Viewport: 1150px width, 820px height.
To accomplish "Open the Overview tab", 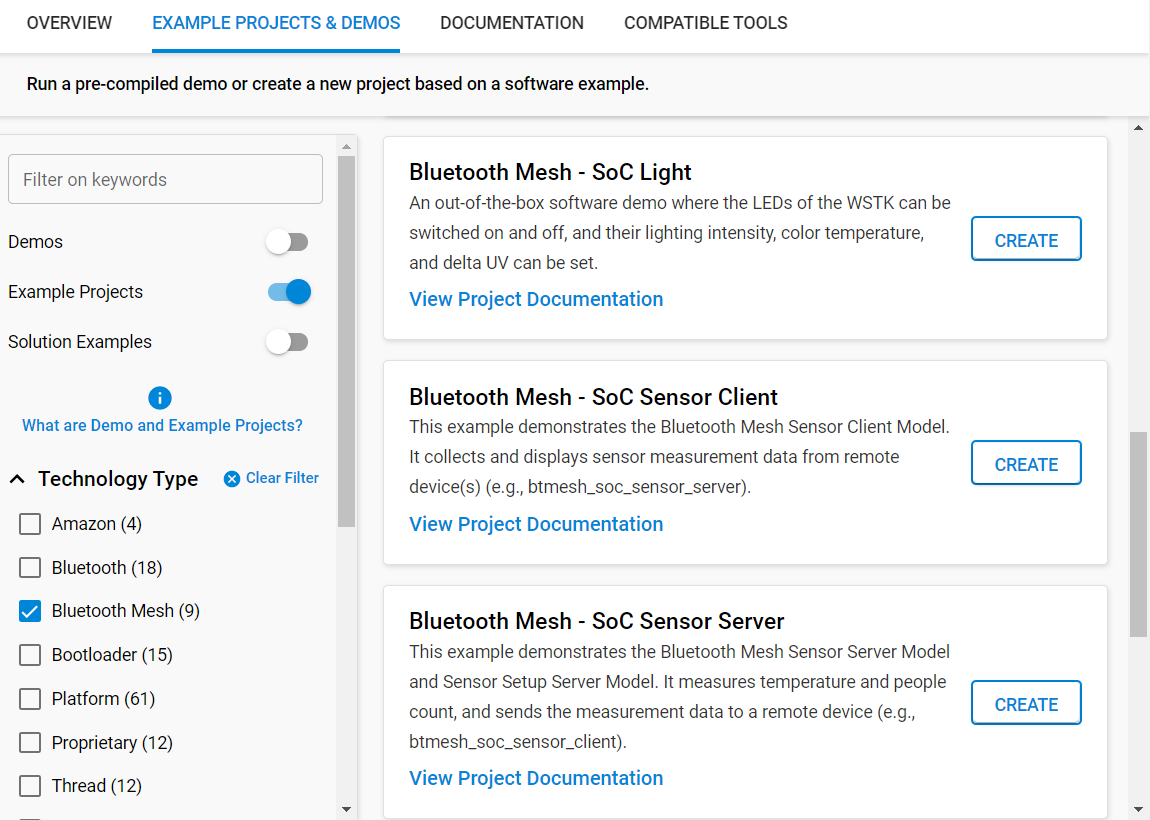I will point(70,23).
